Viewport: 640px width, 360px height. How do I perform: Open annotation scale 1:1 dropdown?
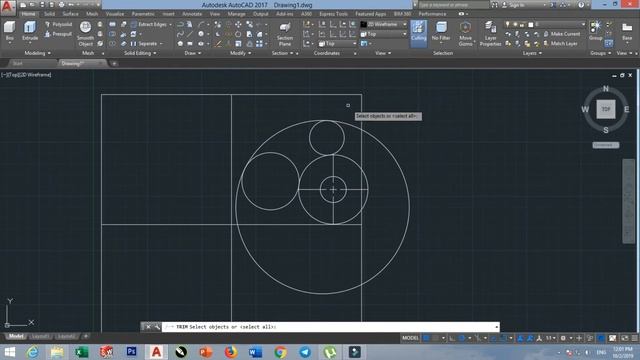tap(551, 338)
